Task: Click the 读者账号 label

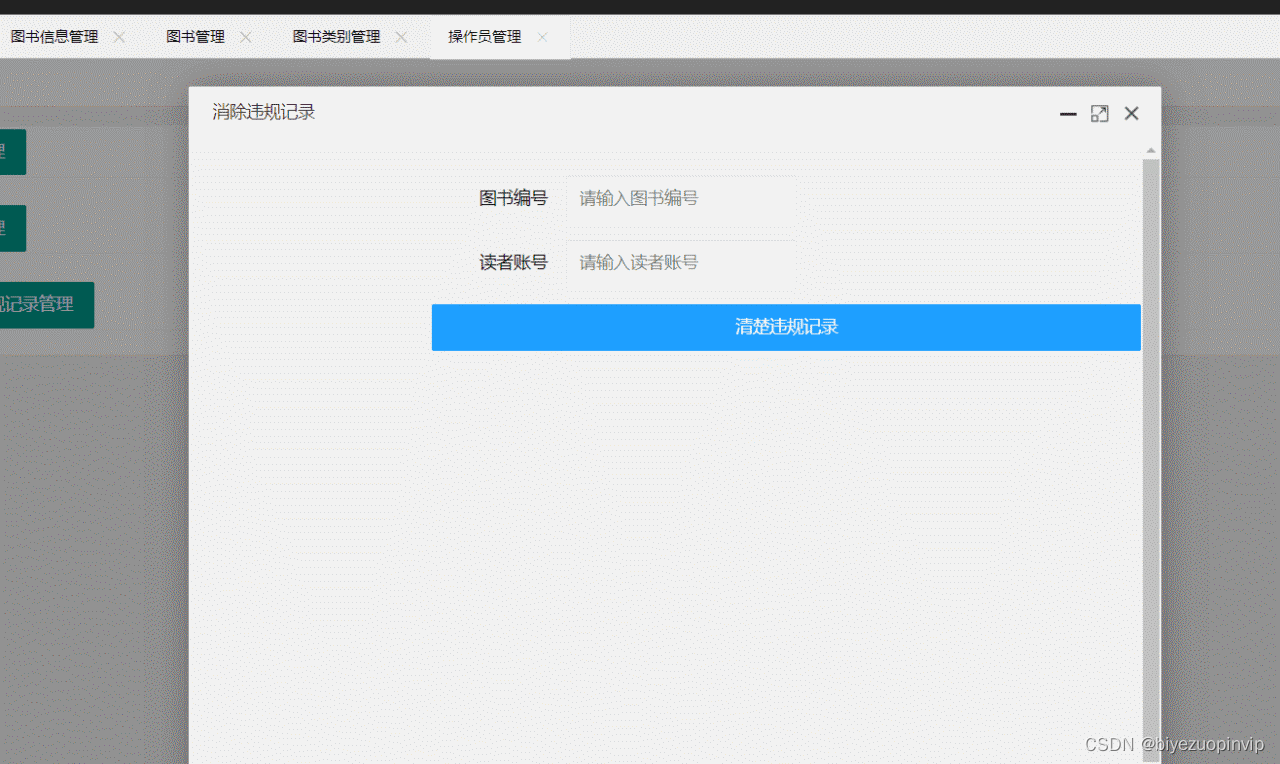Action: (x=513, y=263)
